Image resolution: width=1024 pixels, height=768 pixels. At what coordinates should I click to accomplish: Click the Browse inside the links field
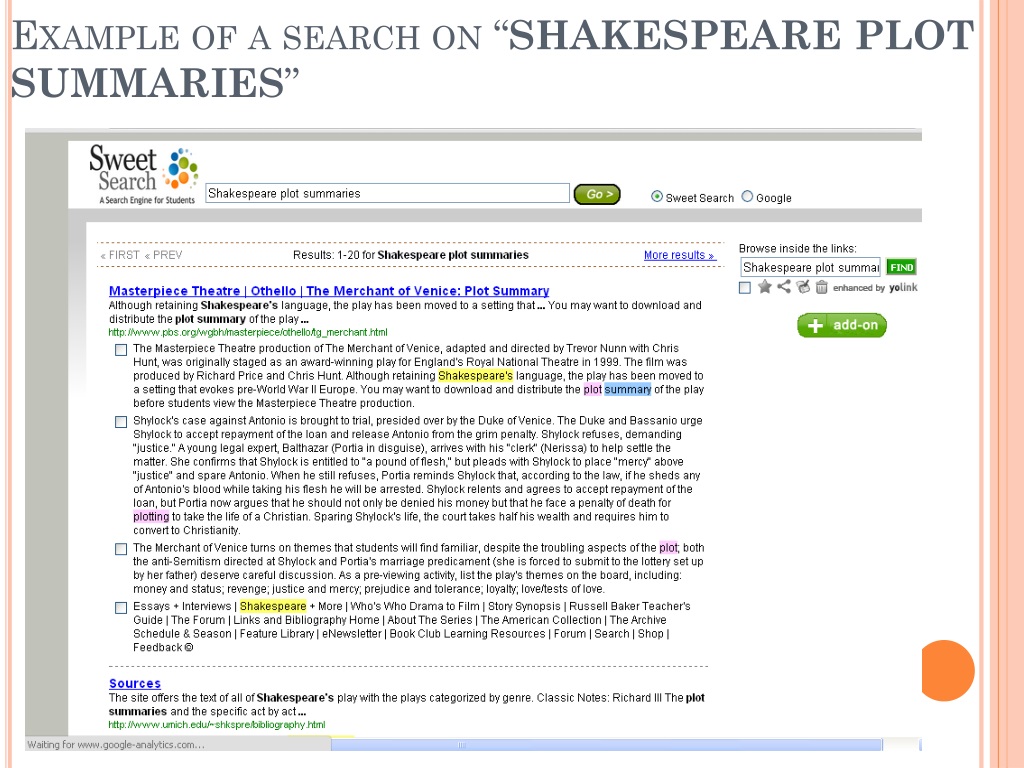point(810,267)
